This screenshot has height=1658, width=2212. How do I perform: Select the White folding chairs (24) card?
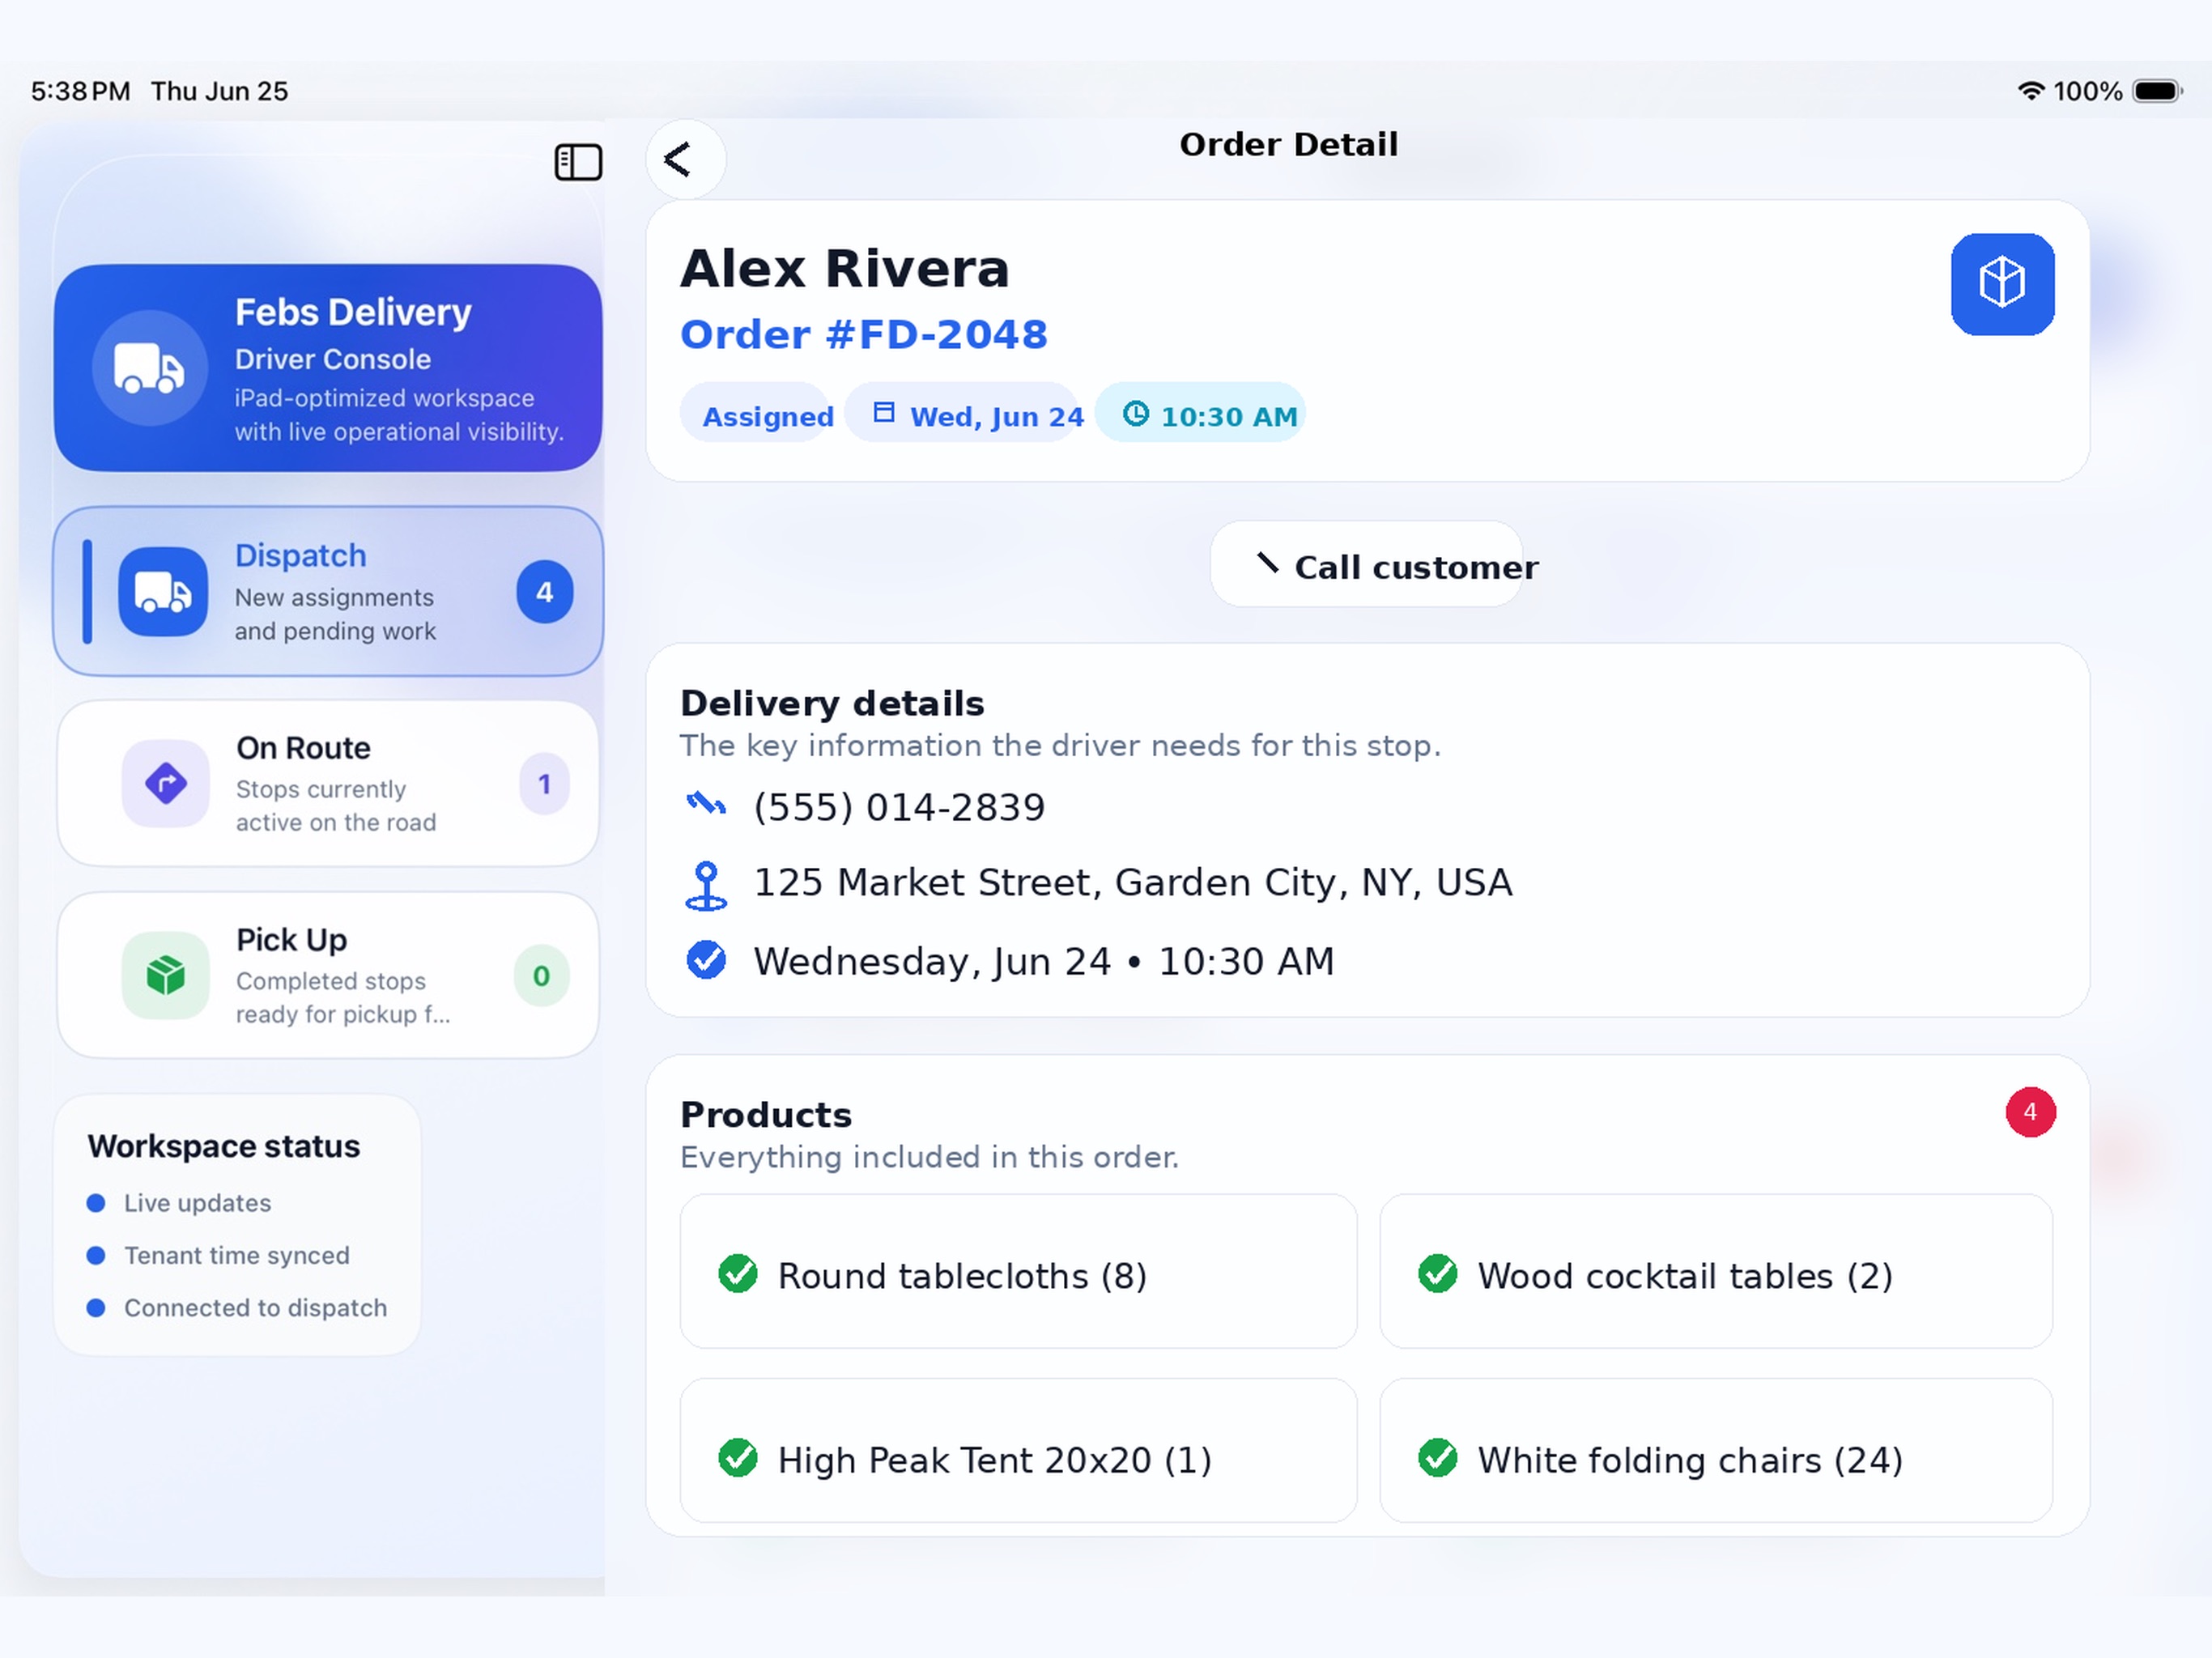click(1716, 1451)
